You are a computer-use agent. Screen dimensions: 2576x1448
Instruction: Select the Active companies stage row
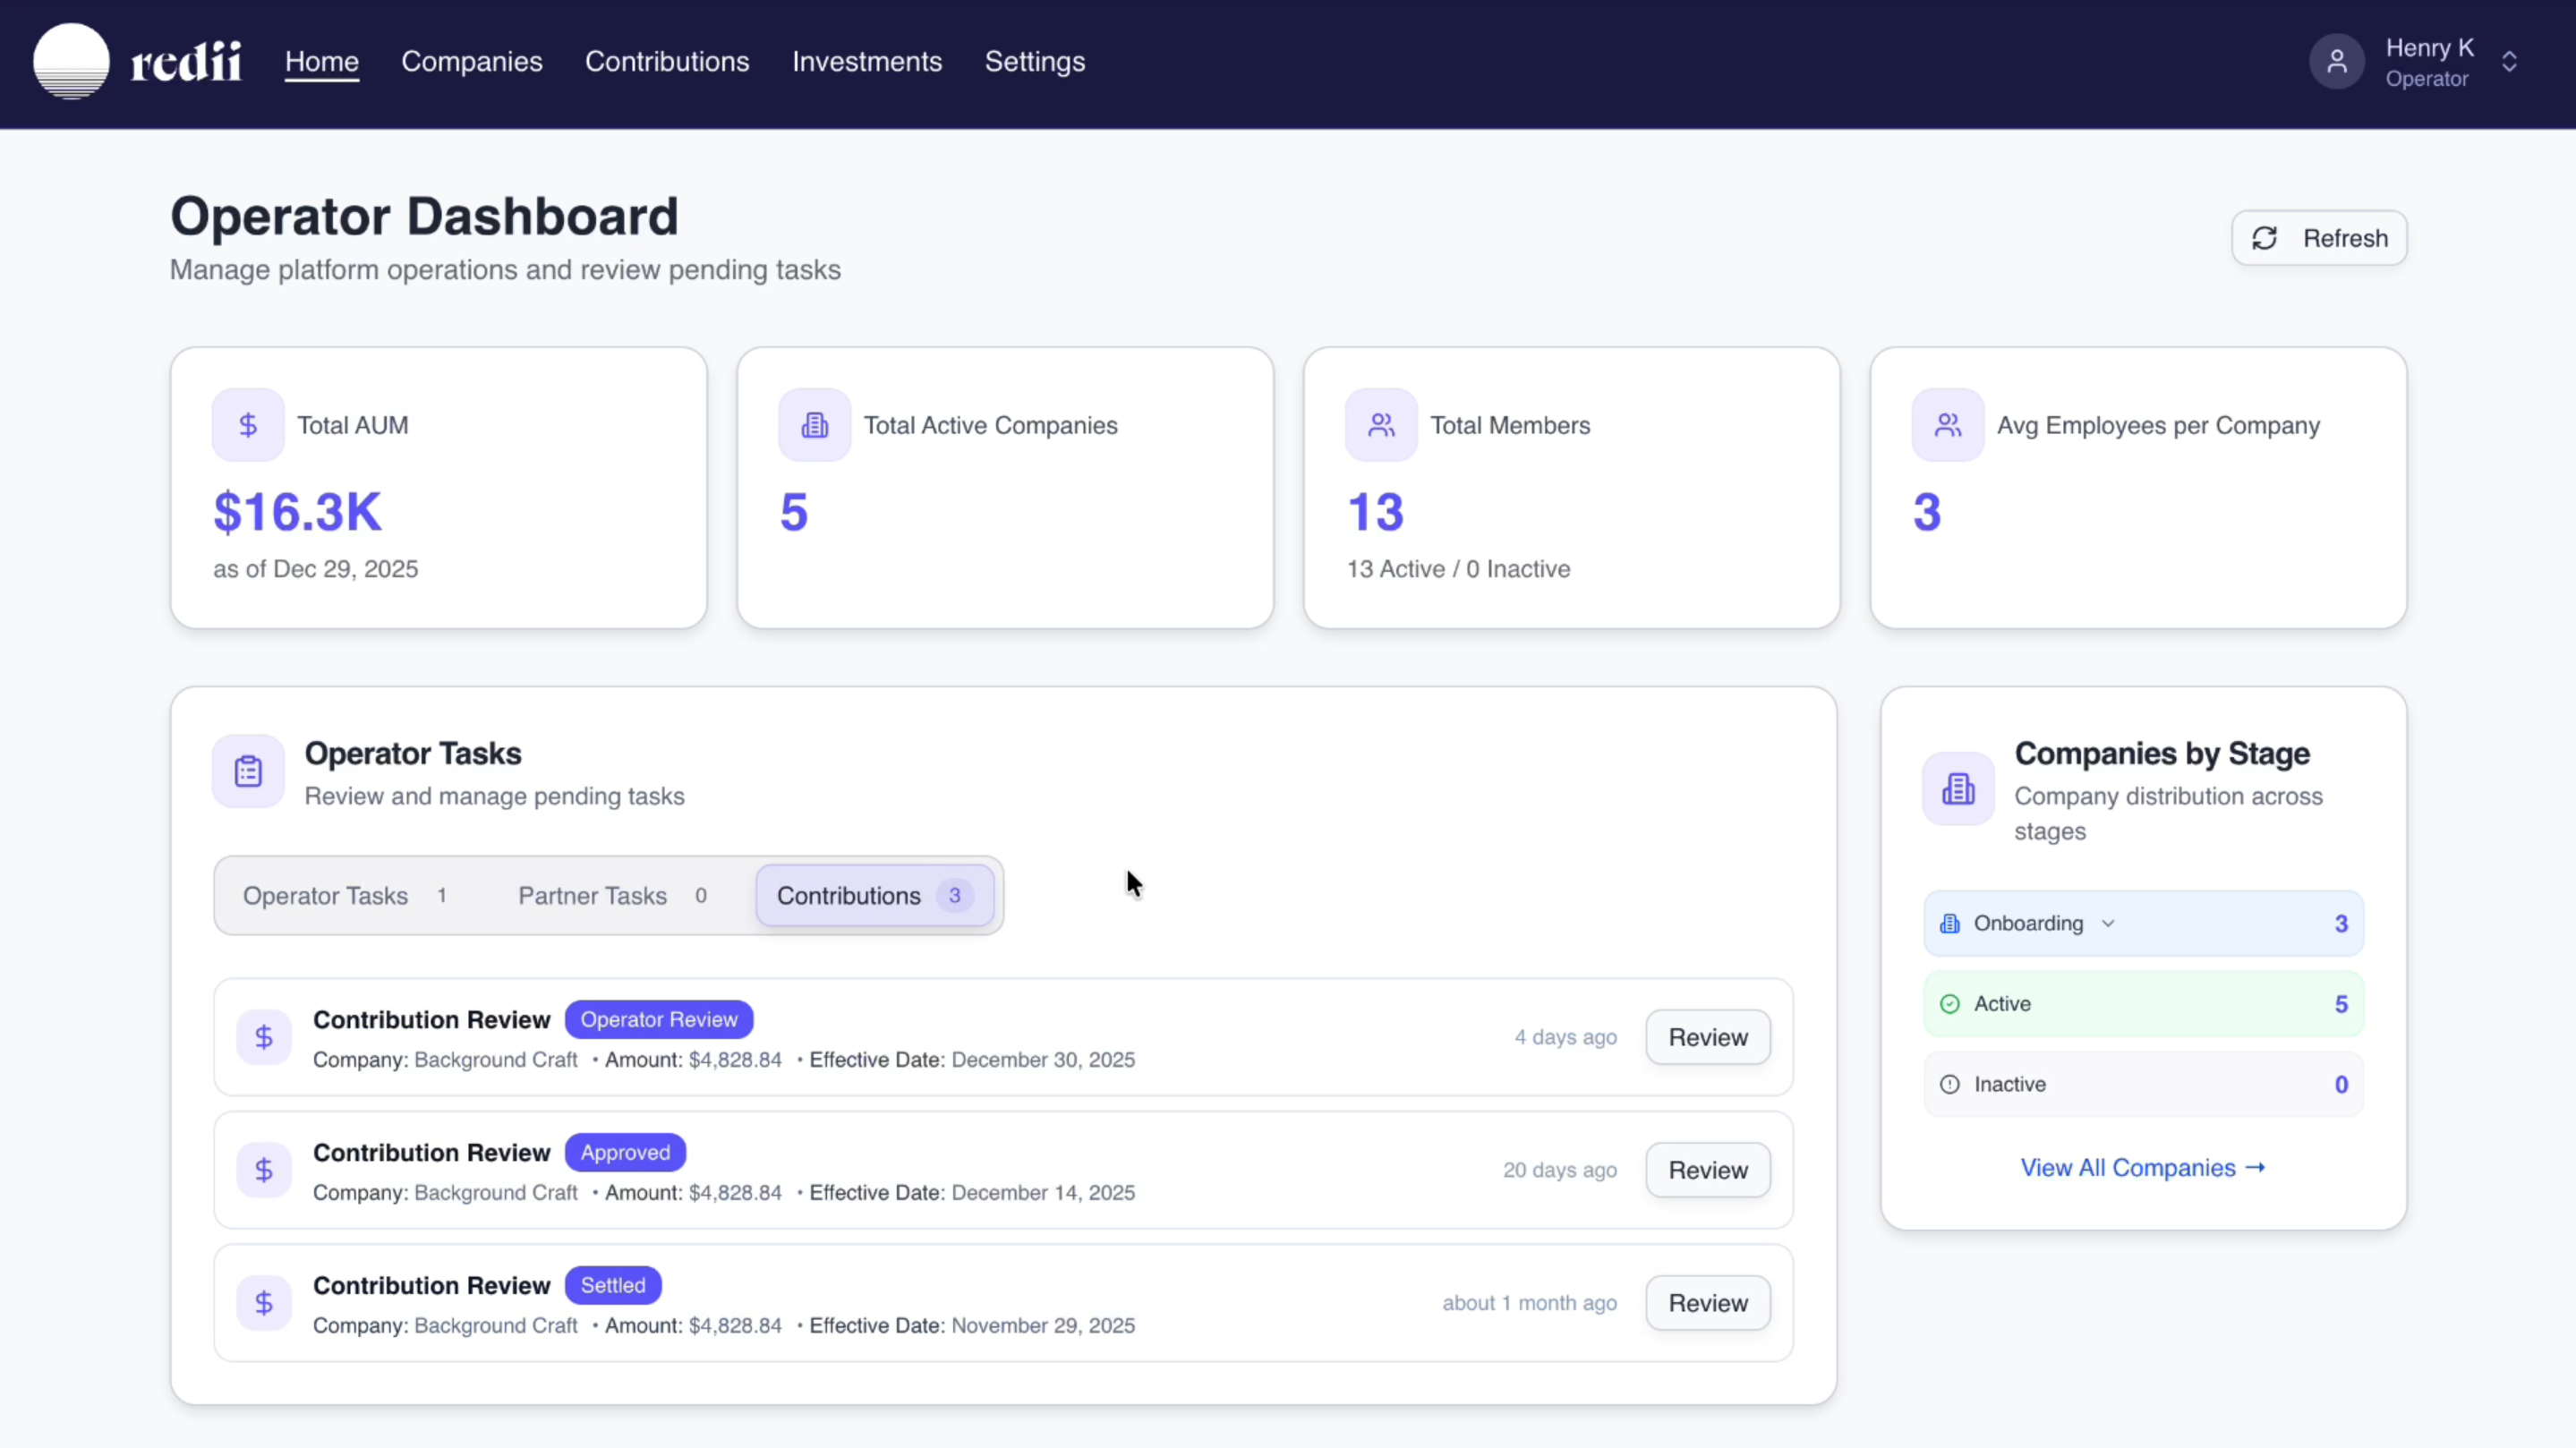2142,1004
